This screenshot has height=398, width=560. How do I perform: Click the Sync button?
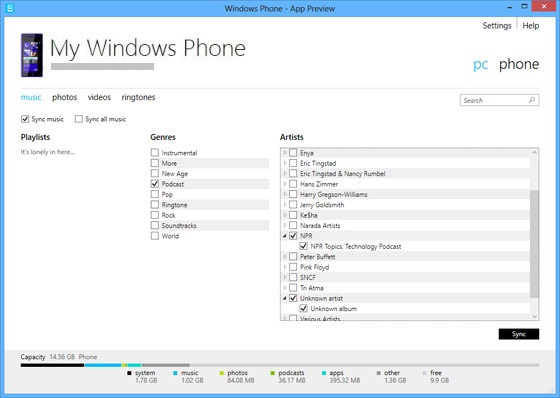pos(519,334)
